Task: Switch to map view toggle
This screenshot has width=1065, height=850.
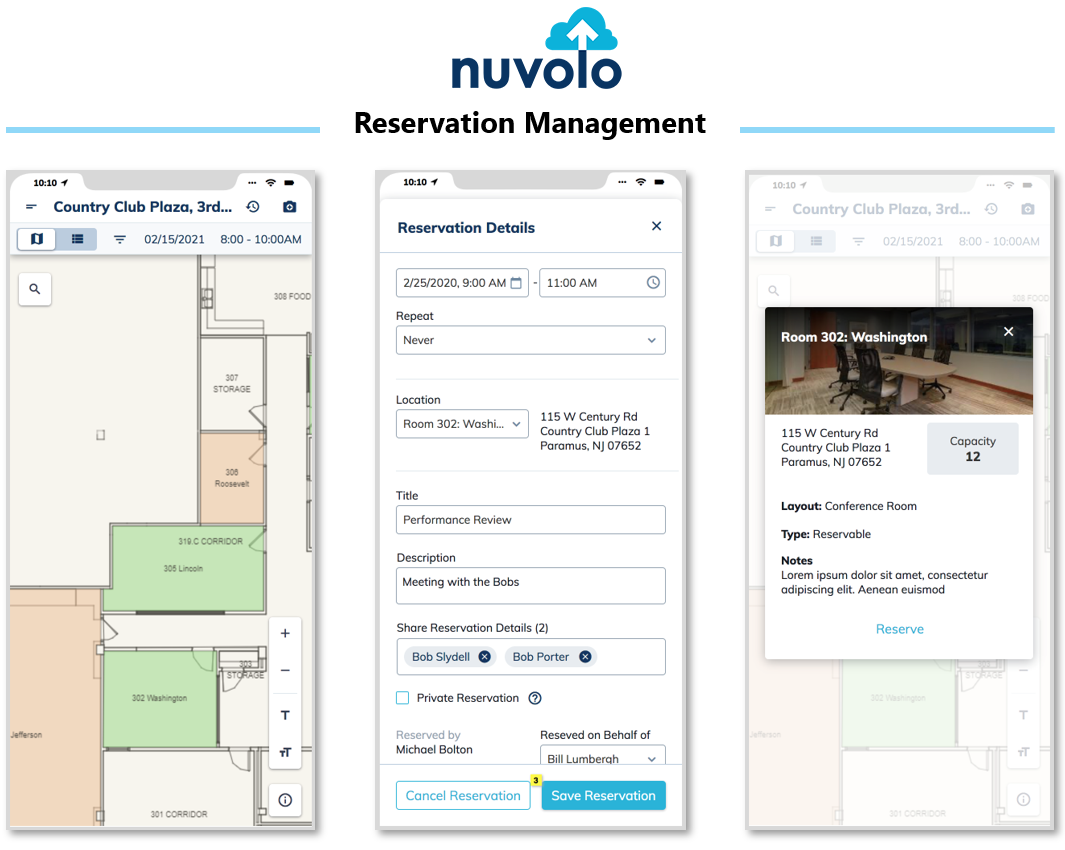Action: coord(37,239)
